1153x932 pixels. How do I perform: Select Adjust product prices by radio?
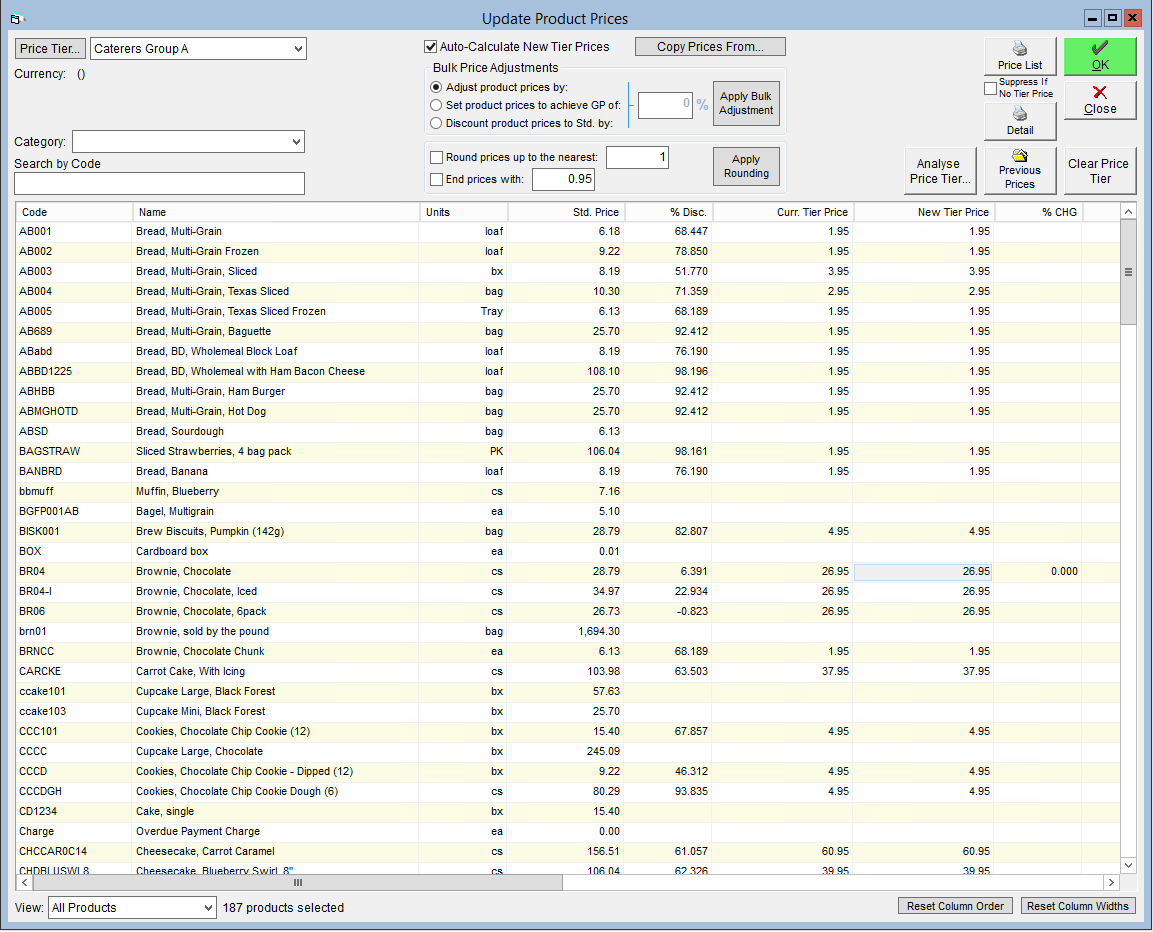(x=436, y=88)
